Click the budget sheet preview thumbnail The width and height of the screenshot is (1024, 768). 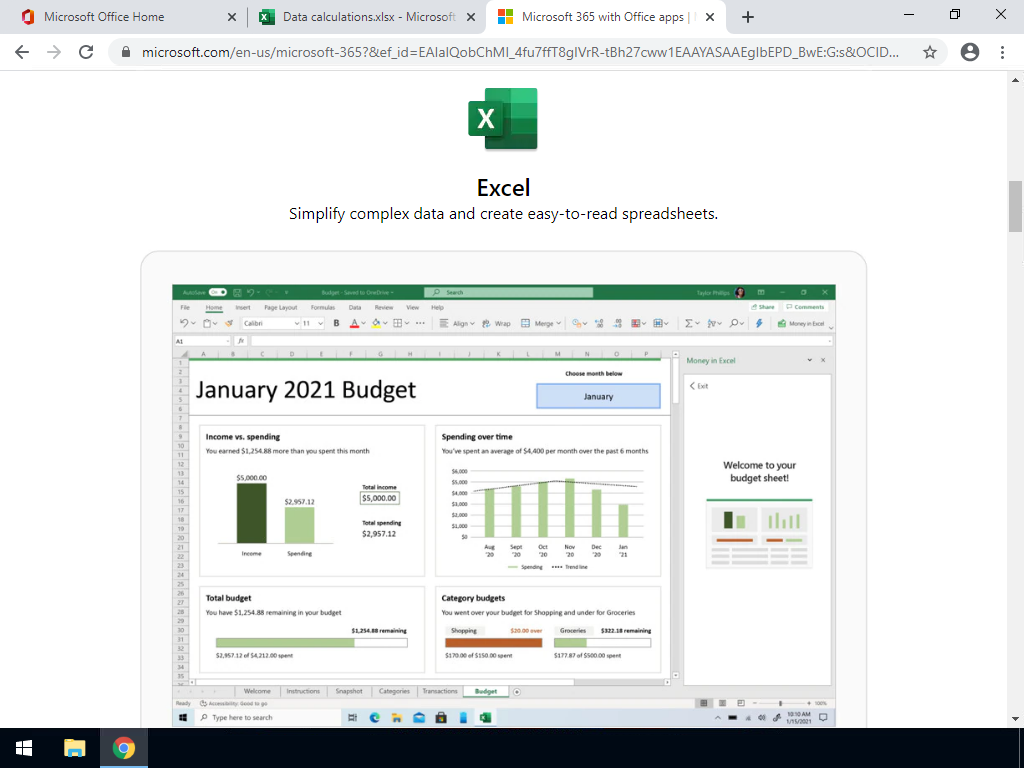(x=759, y=534)
